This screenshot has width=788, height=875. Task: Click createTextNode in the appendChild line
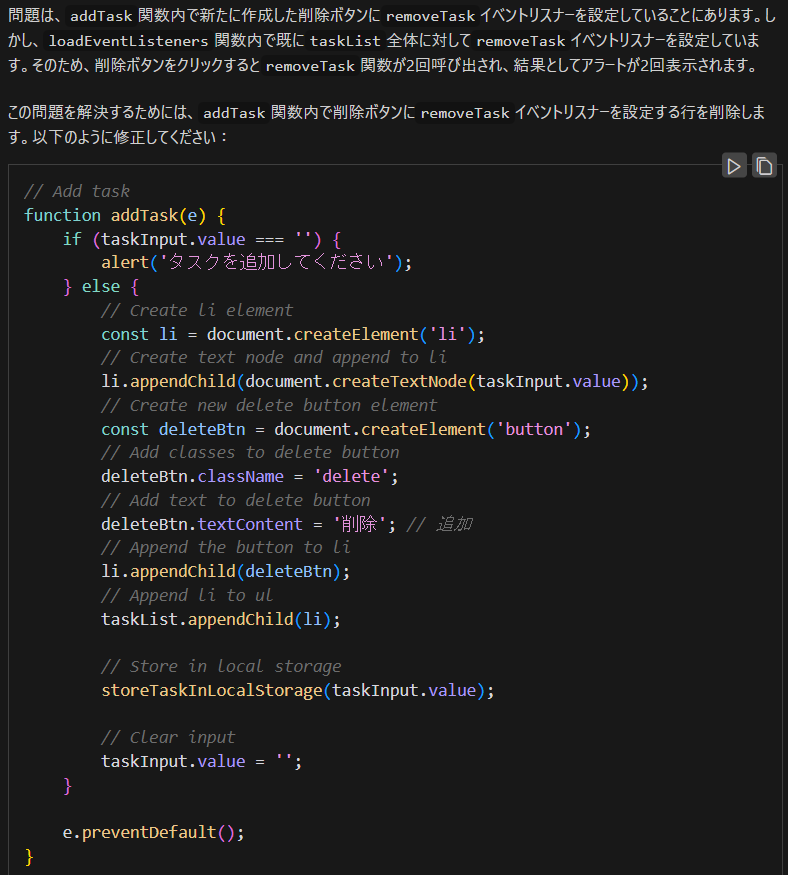point(398,381)
